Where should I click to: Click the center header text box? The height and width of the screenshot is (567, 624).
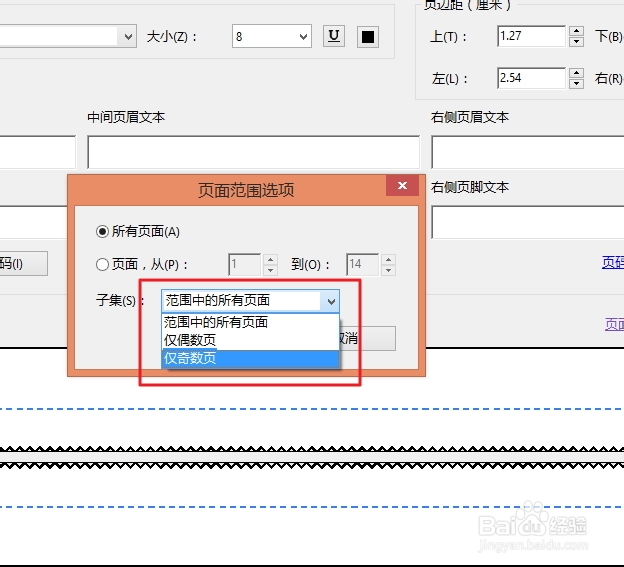click(254, 152)
